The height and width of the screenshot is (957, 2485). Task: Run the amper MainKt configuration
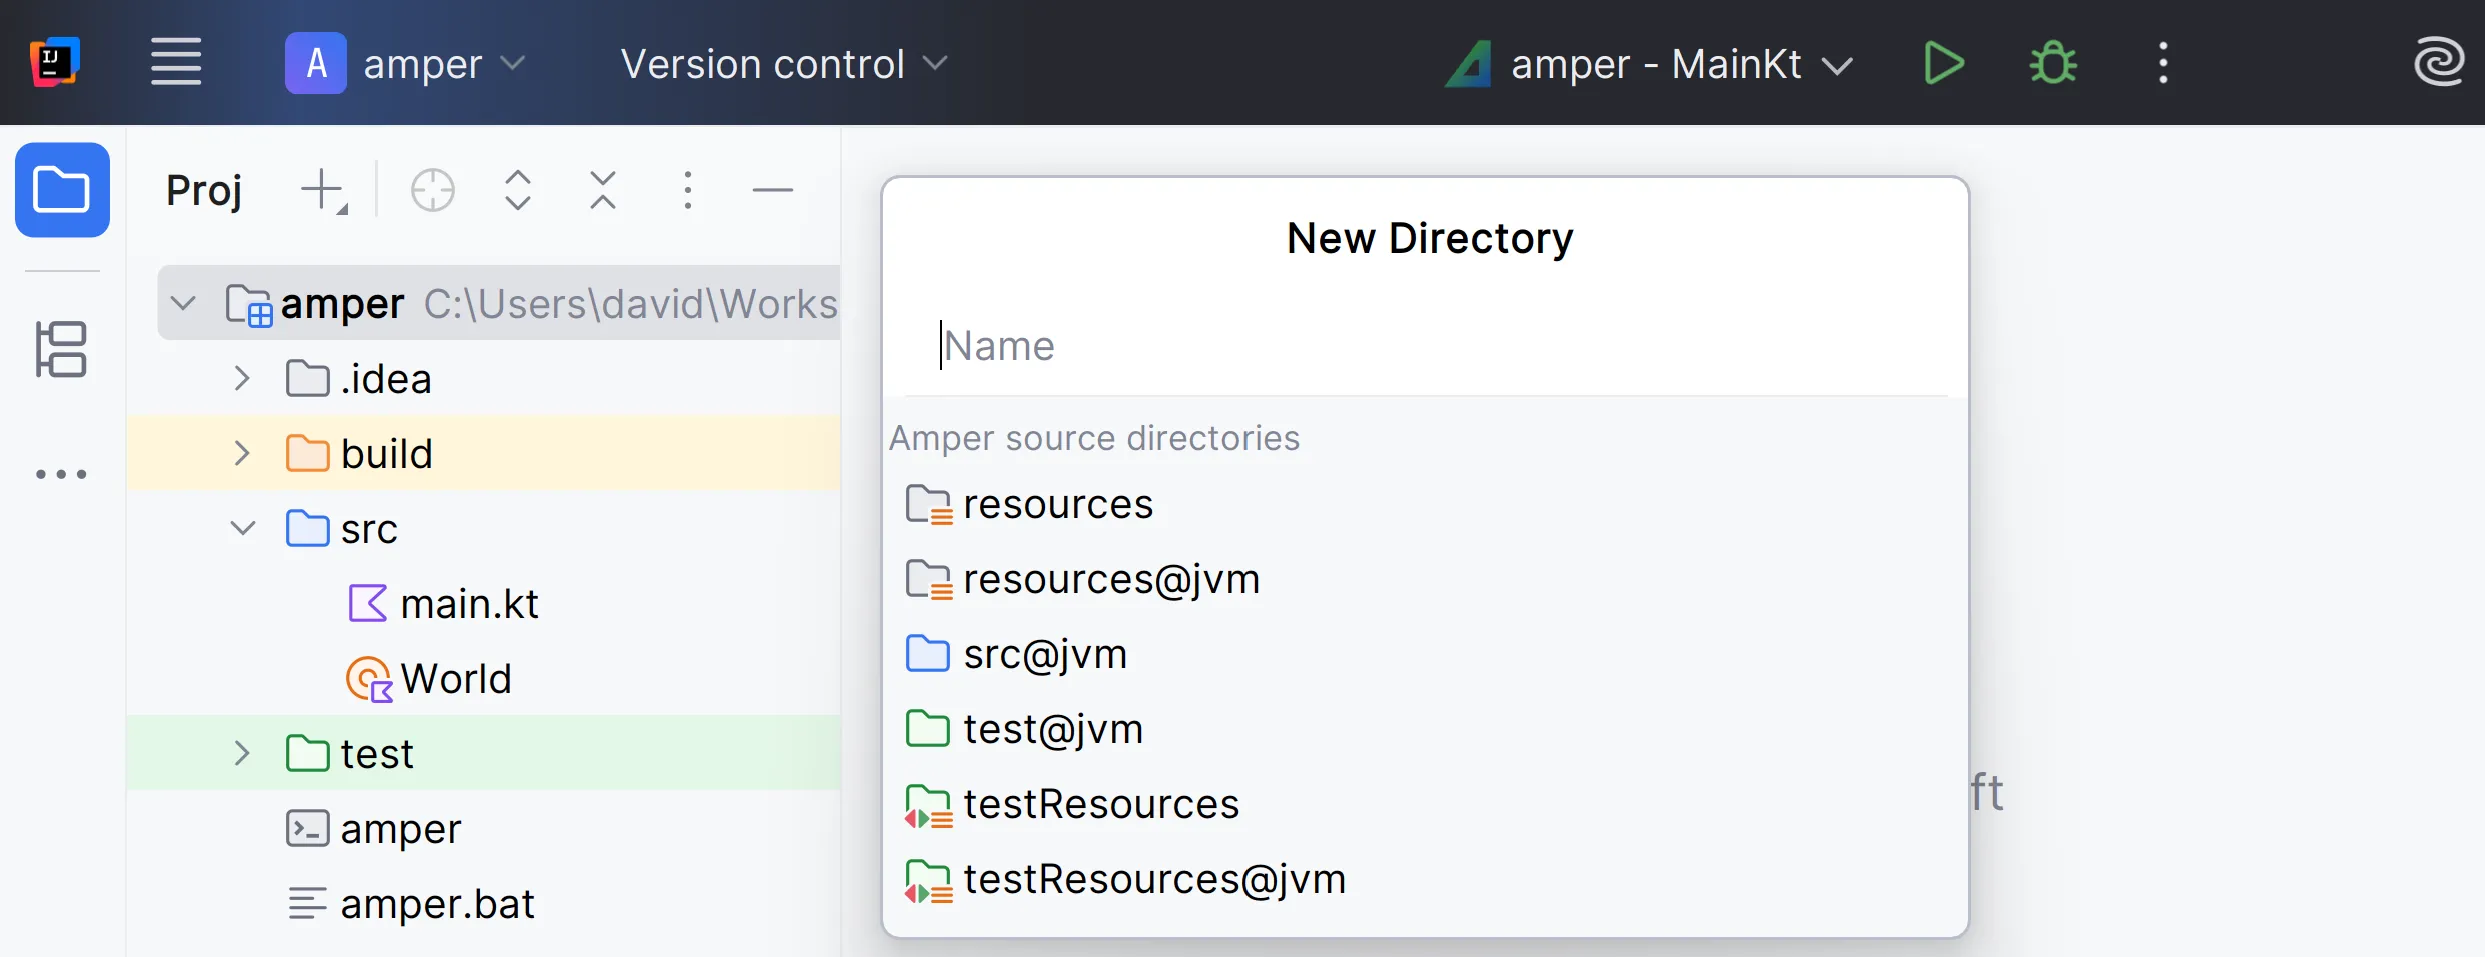1943,64
